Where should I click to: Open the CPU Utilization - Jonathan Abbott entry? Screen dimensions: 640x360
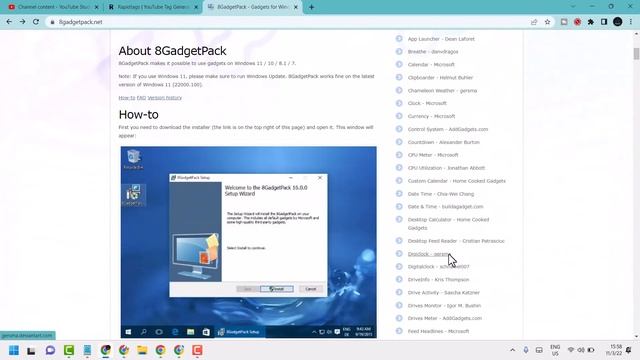[446, 168]
